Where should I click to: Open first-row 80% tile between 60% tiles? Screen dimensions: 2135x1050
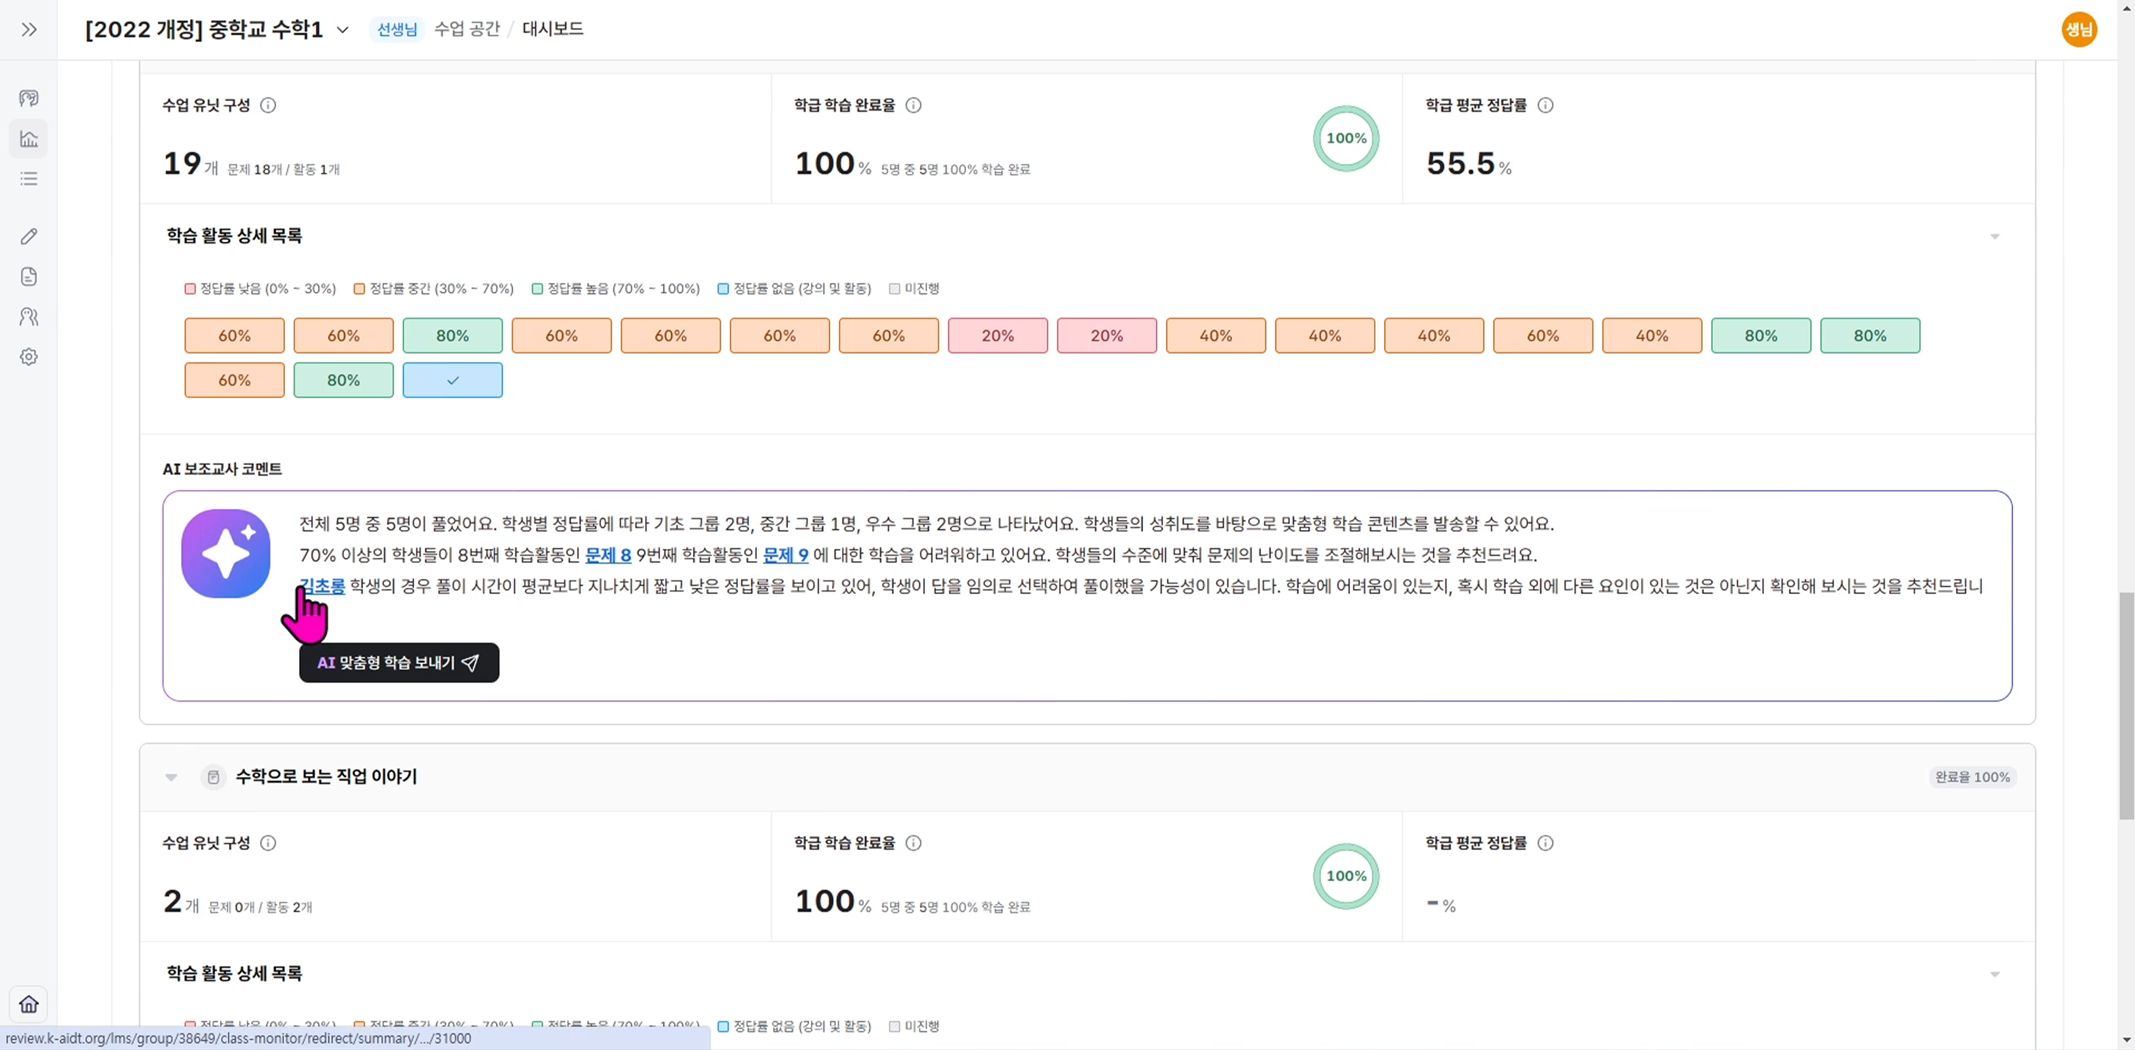click(453, 336)
